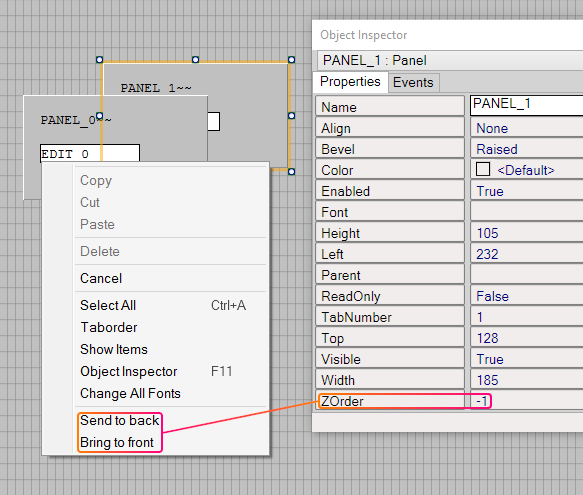This screenshot has width=583, height=495.
Task: Click the ZOrder value -1
Action: 526,401
